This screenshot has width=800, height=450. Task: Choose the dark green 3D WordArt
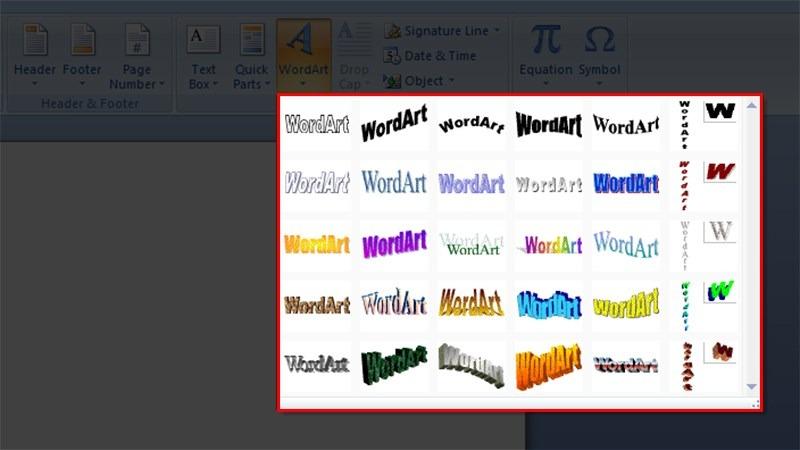[x=394, y=365]
